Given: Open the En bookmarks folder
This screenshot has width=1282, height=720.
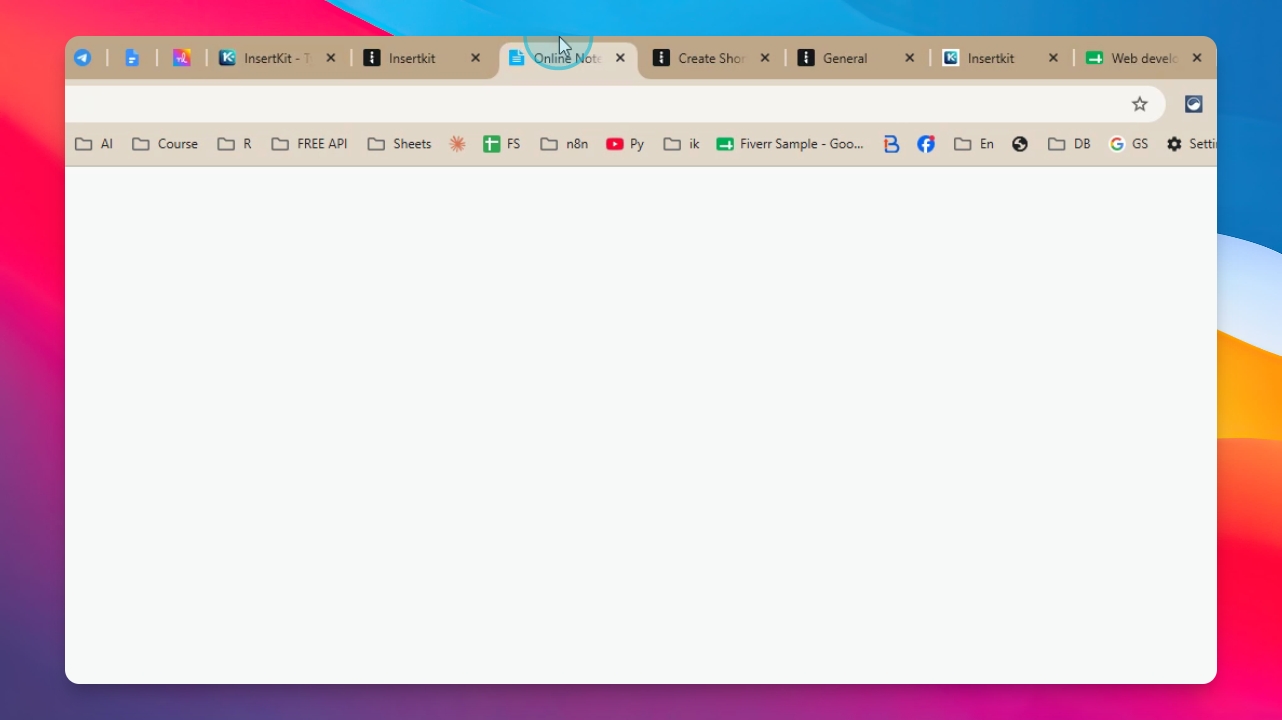Looking at the screenshot, I should point(974,144).
